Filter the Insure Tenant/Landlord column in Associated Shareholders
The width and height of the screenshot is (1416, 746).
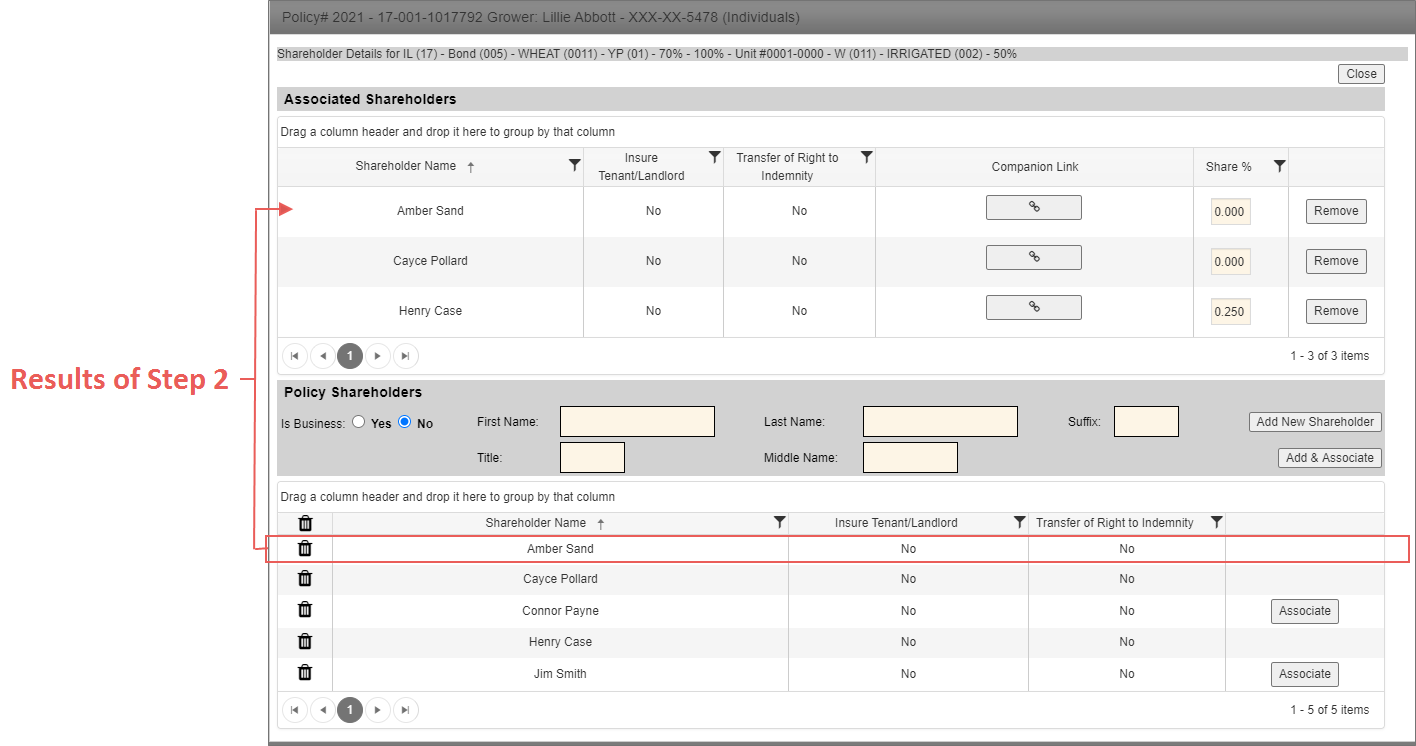(x=714, y=157)
